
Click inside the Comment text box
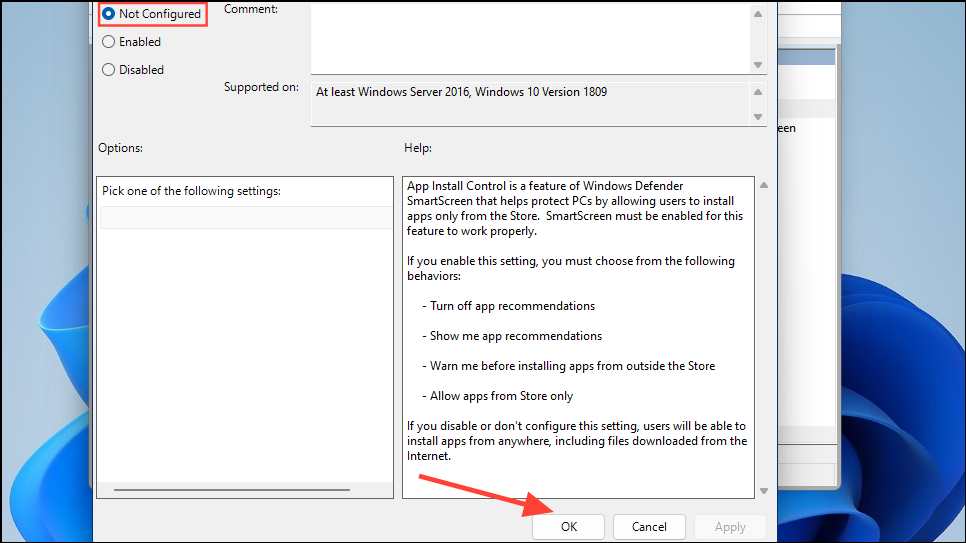[530, 38]
